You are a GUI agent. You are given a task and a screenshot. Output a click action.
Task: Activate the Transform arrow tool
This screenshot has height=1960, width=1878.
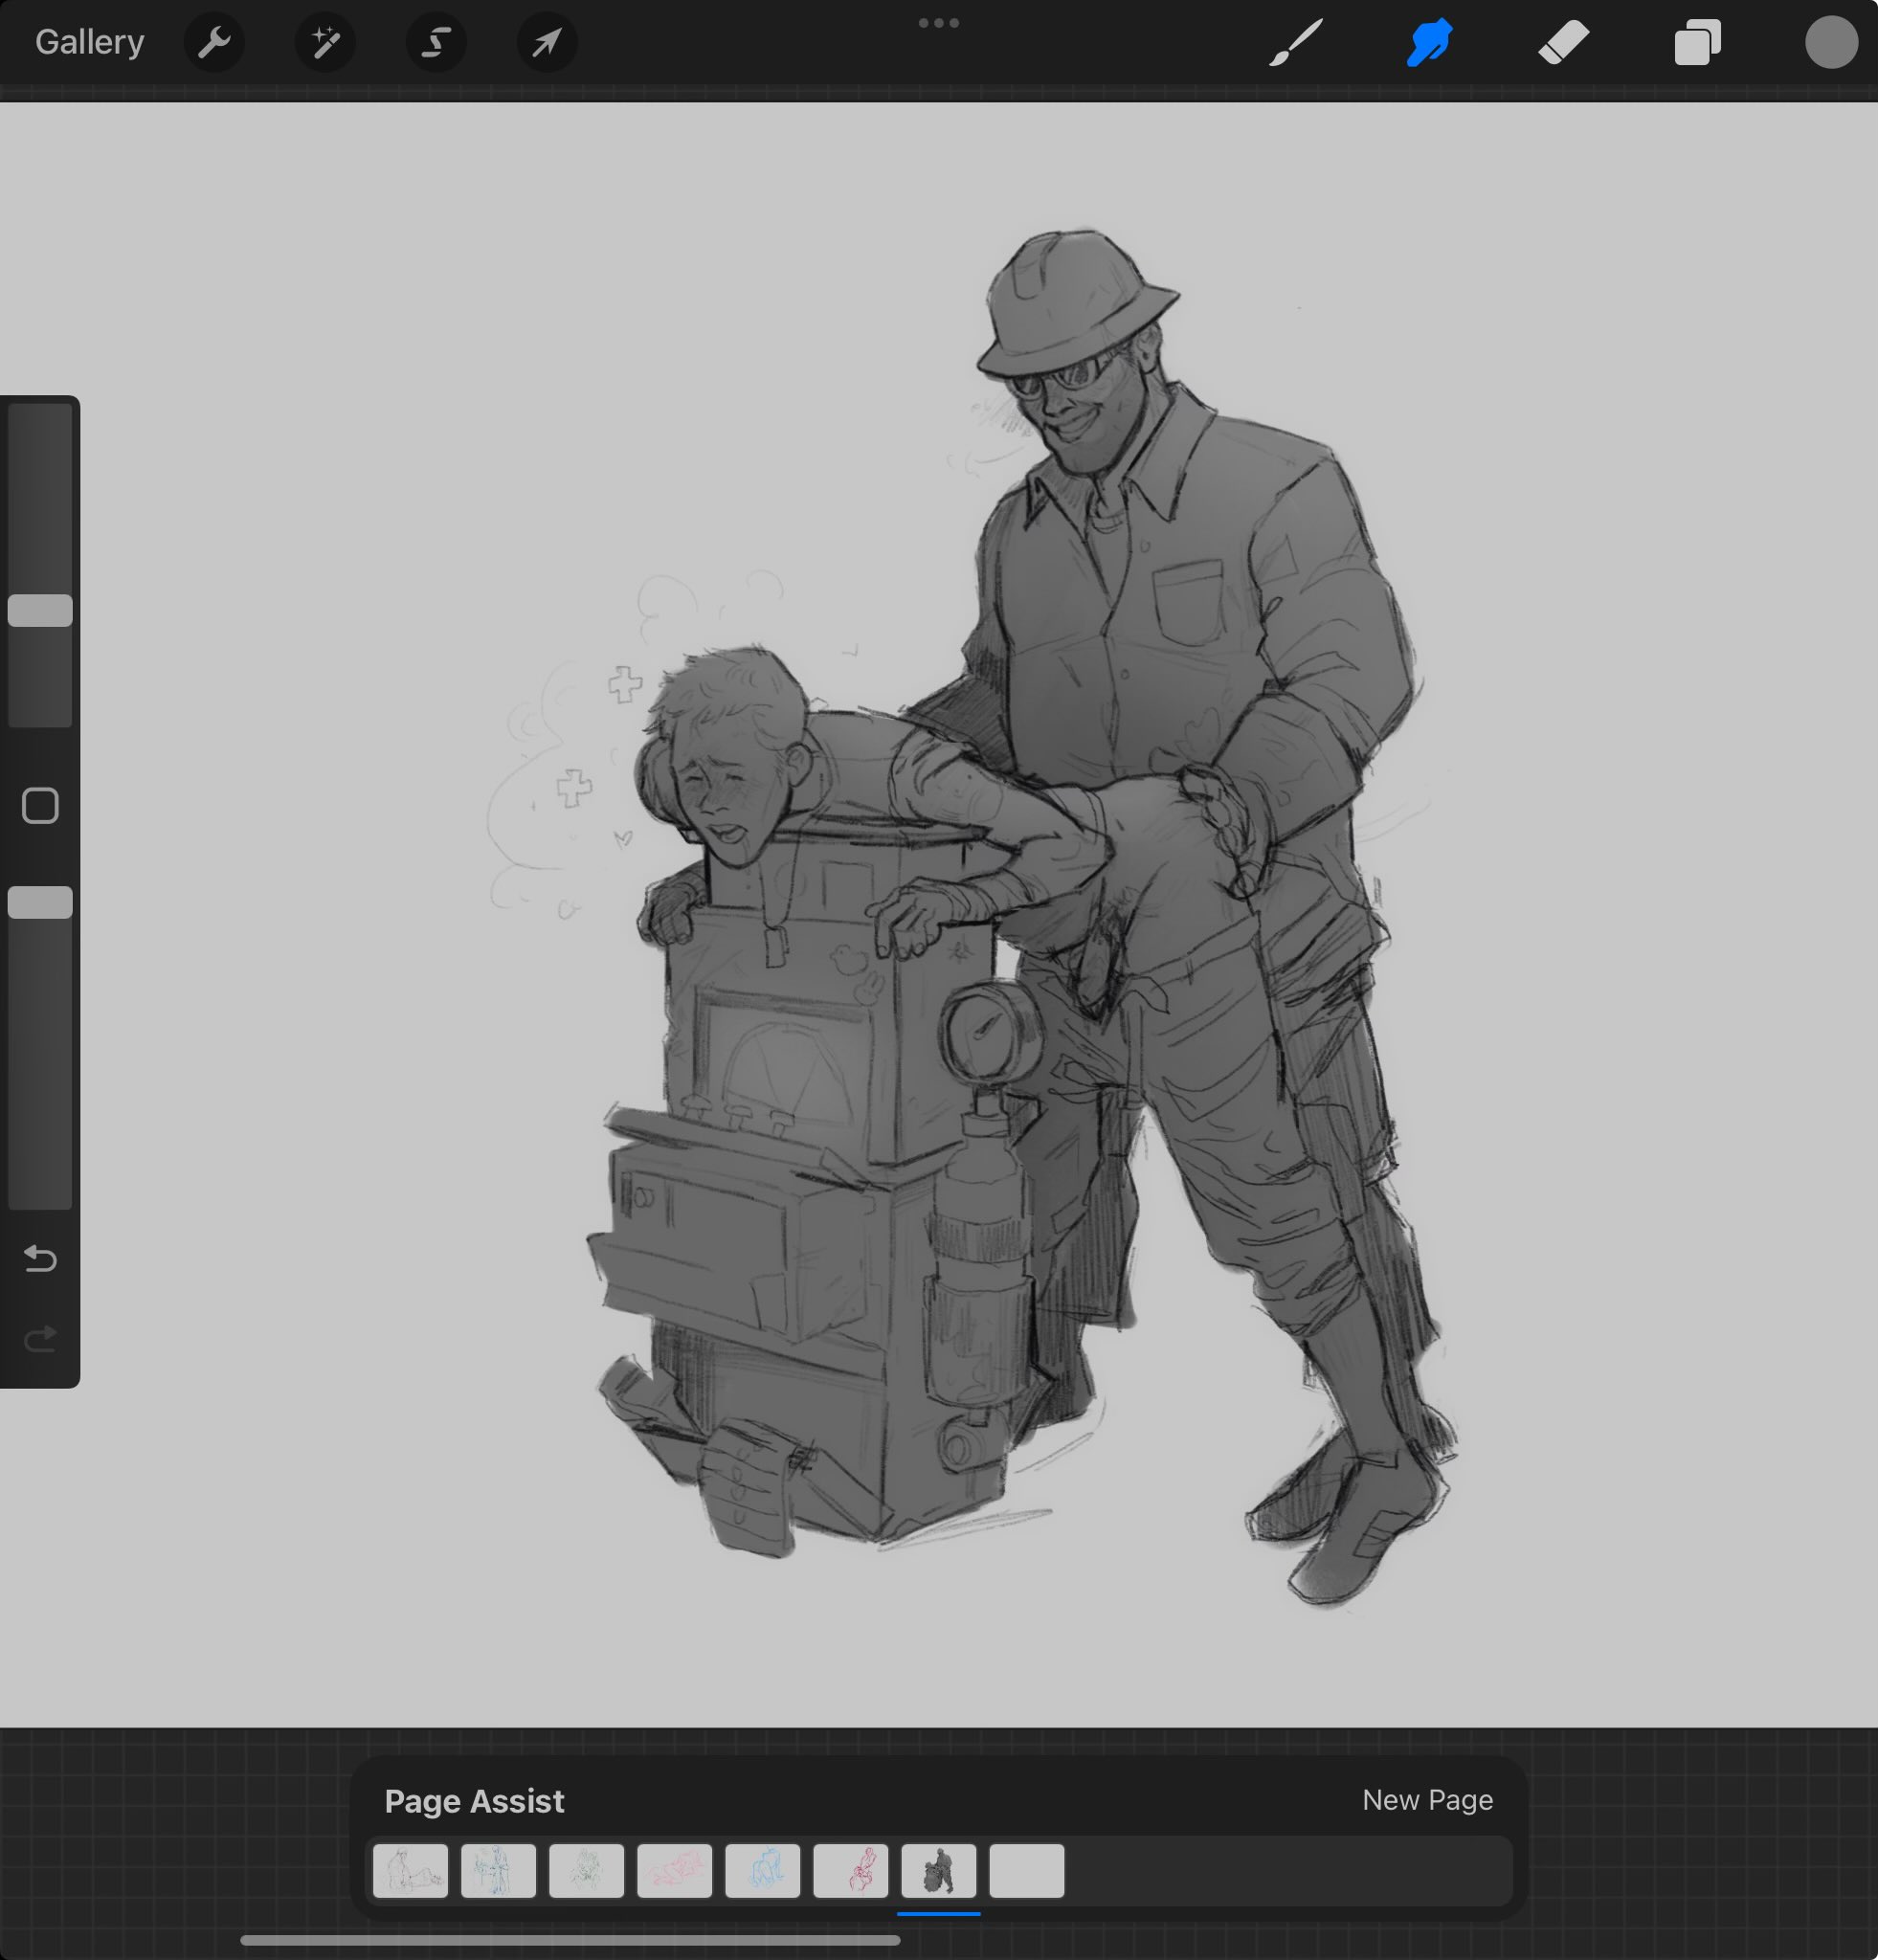[546, 43]
